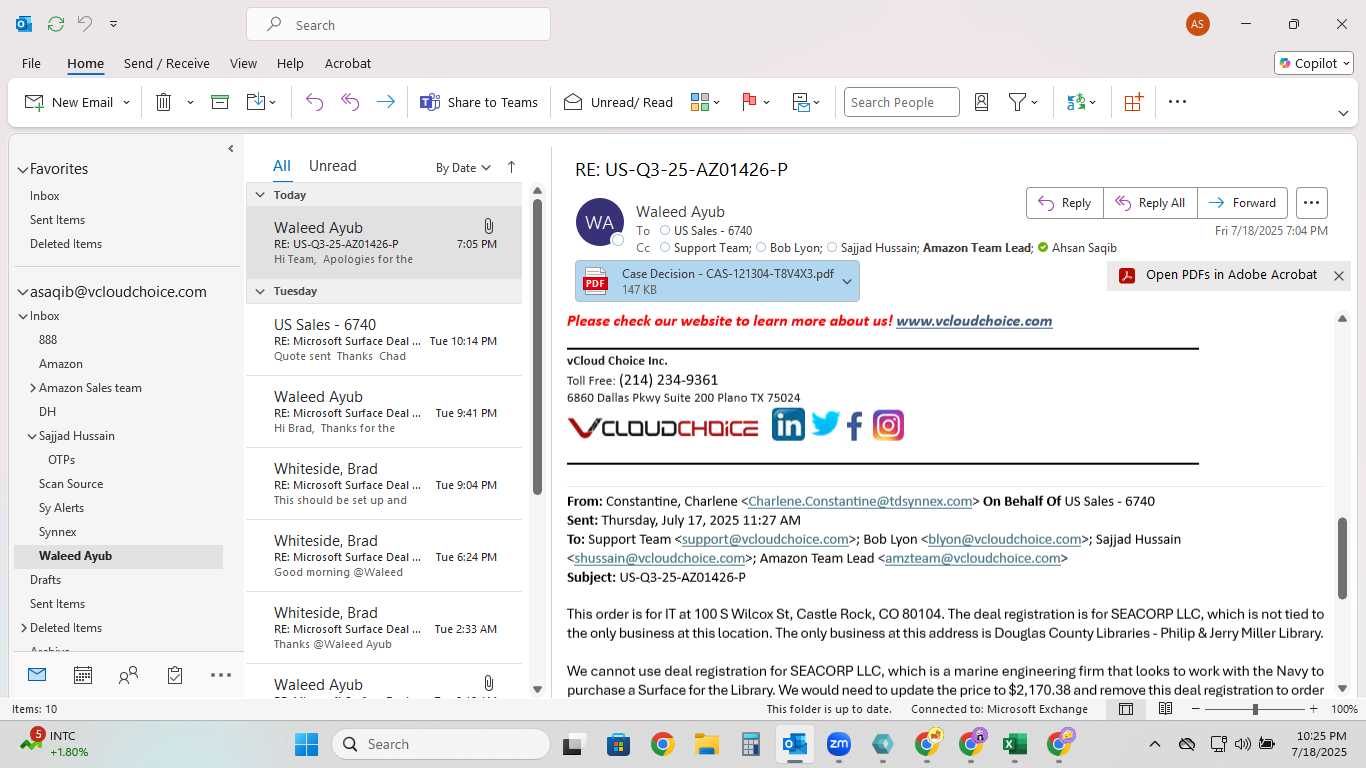
Task: Click the Search People field
Action: coord(901,102)
